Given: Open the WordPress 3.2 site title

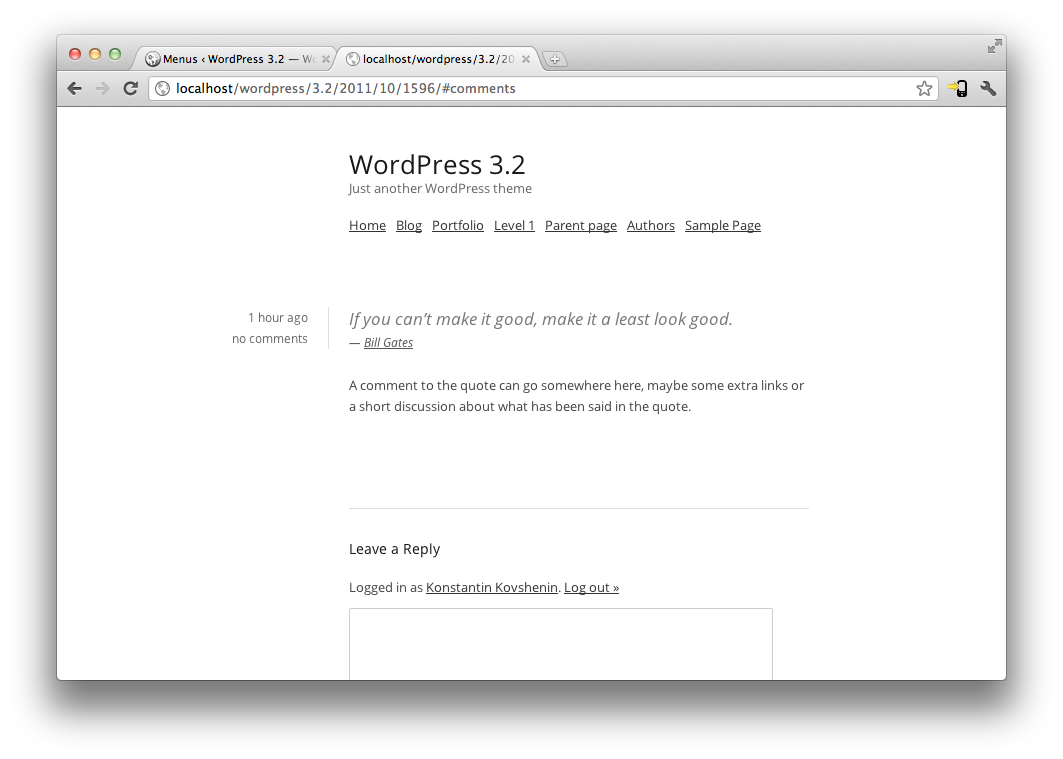Looking at the screenshot, I should tap(437, 165).
